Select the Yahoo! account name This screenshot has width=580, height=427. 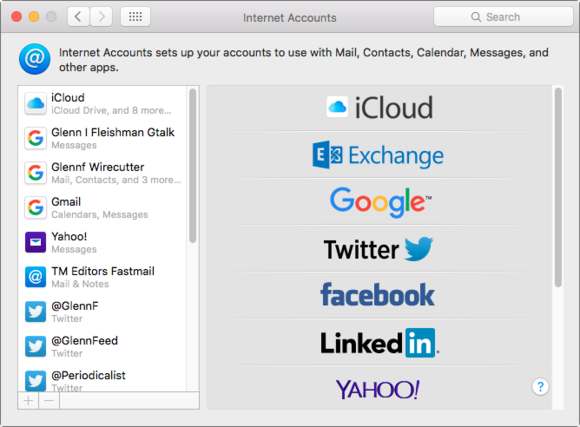point(69,236)
